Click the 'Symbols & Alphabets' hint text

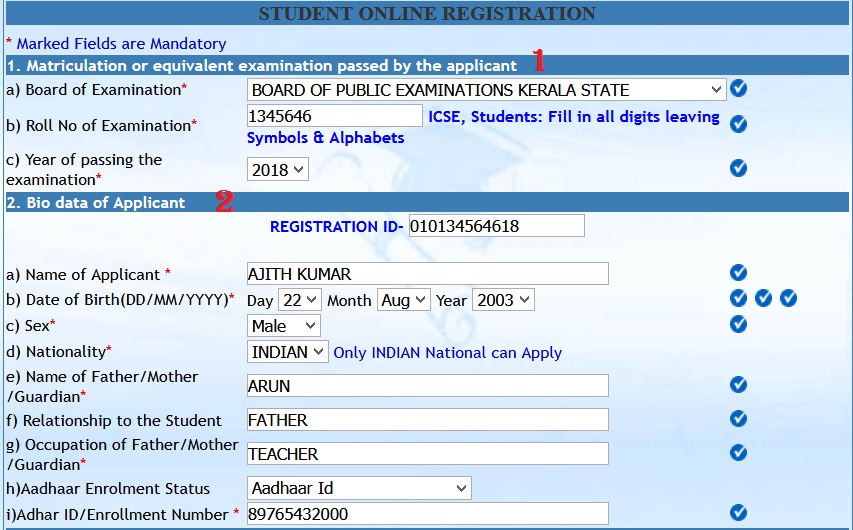[x=325, y=138]
